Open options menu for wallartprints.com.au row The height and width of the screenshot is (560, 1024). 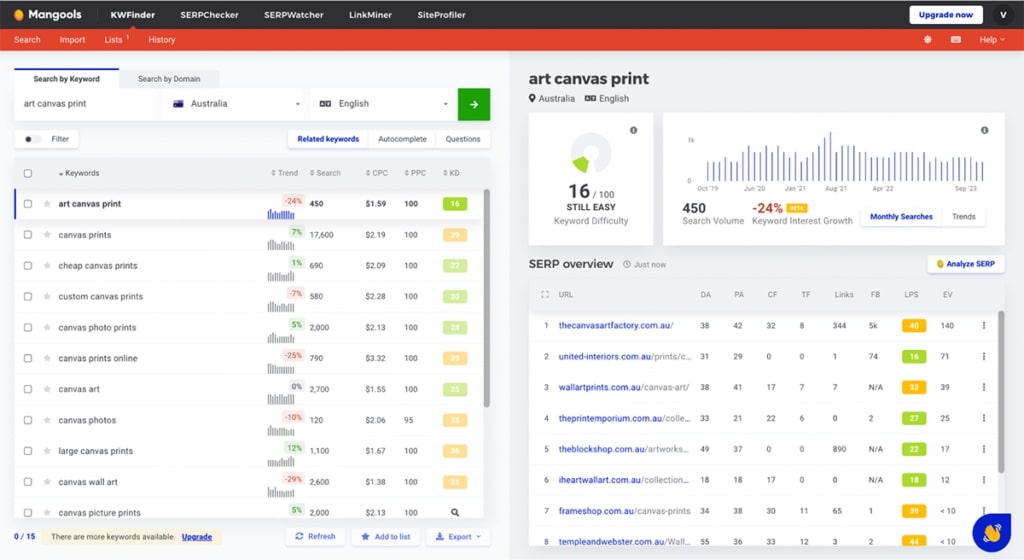click(x=984, y=387)
